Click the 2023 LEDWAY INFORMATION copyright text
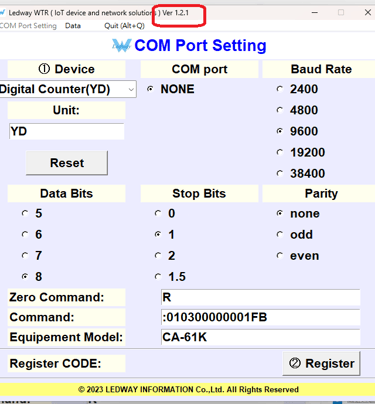375x404 pixels. 188,389
